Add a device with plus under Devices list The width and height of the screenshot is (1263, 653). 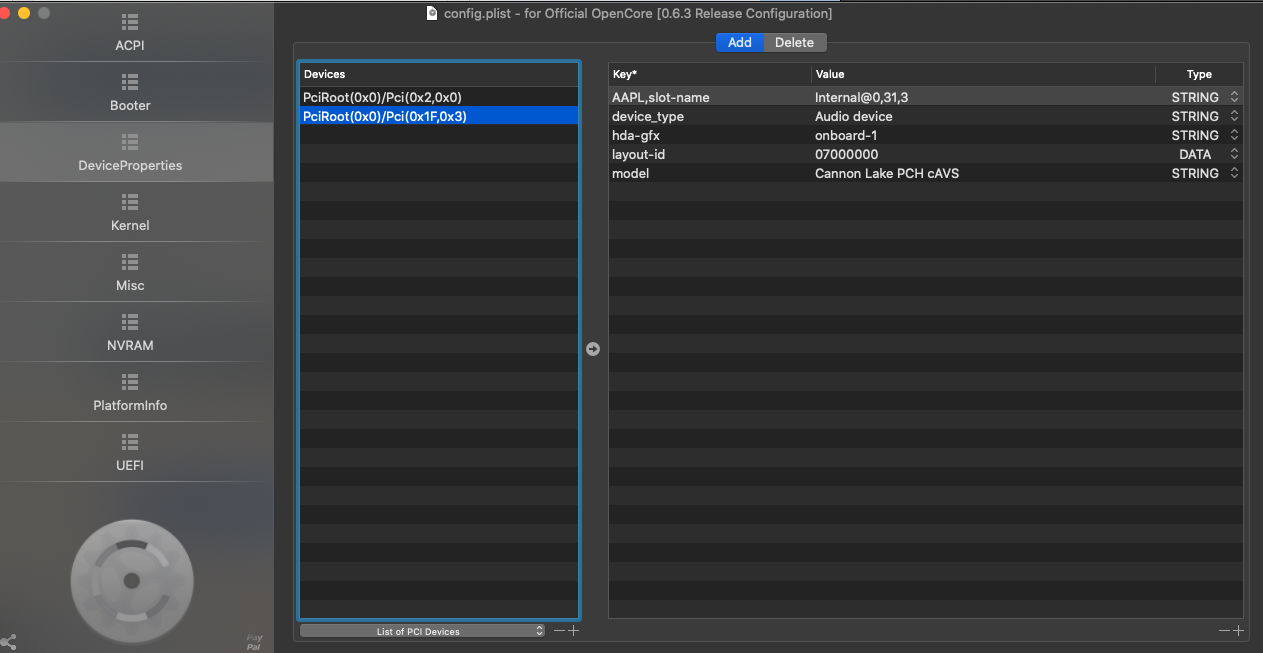(573, 631)
